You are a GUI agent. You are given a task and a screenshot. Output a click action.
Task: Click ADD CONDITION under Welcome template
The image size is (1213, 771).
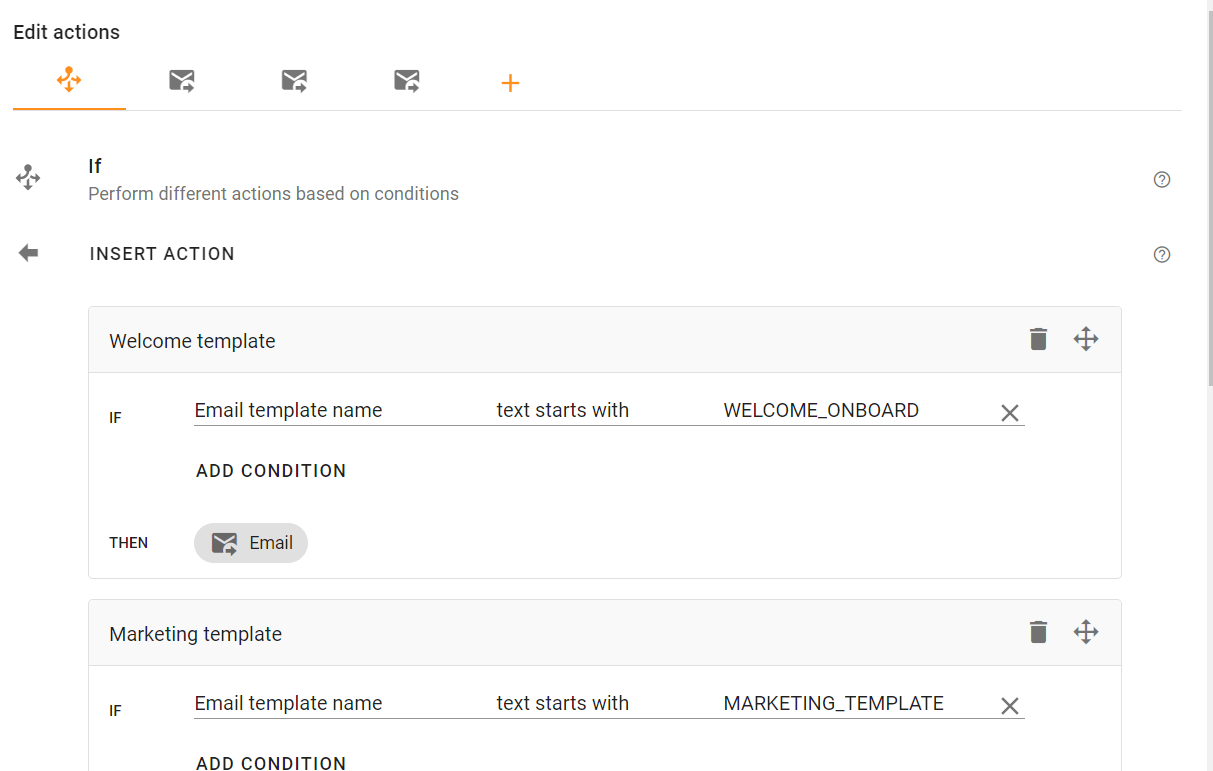click(271, 471)
